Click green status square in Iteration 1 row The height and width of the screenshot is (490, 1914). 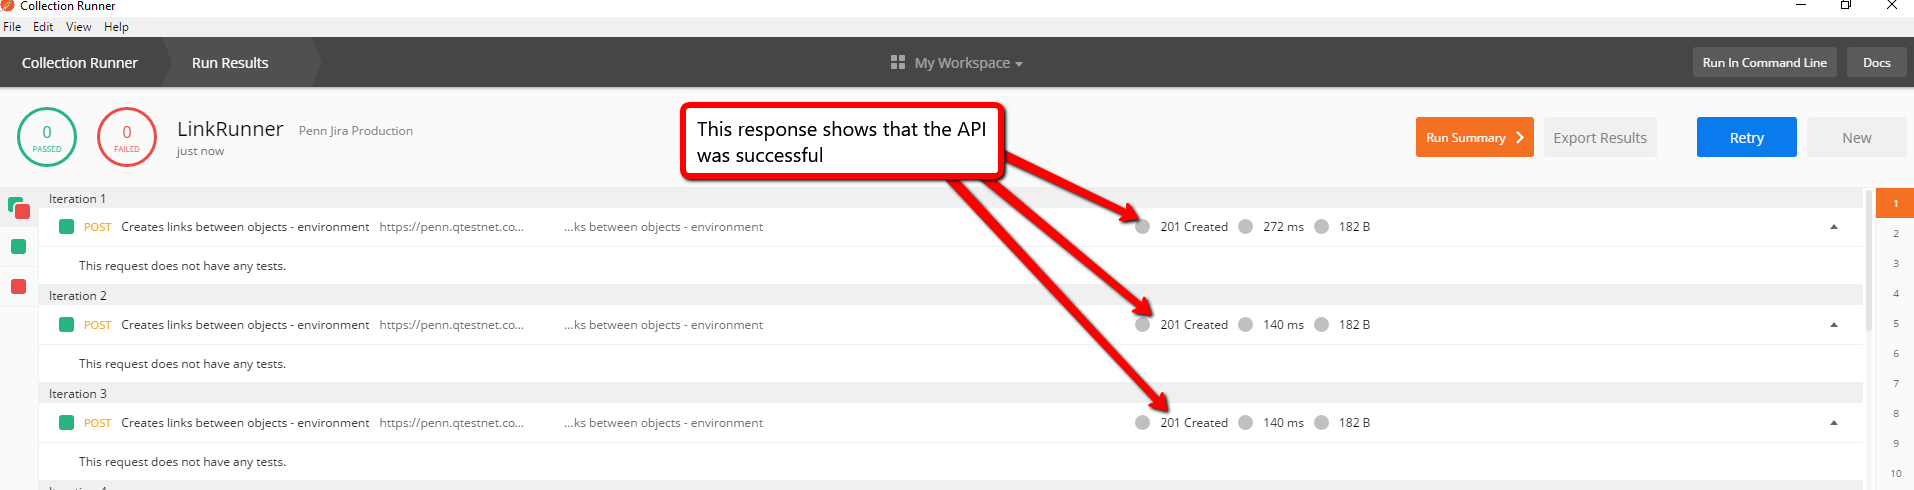pyautogui.click(x=66, y=227)
